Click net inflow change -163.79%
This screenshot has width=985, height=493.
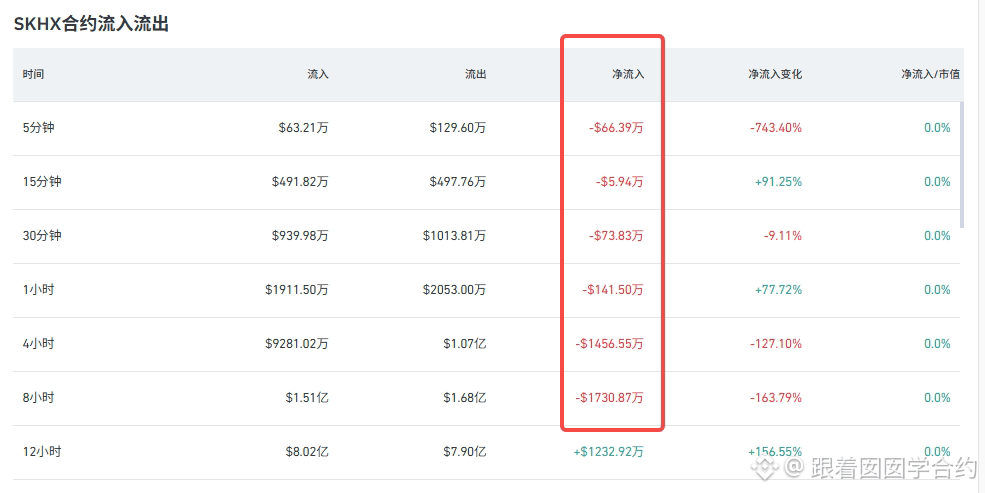click(x=776, y=398)
